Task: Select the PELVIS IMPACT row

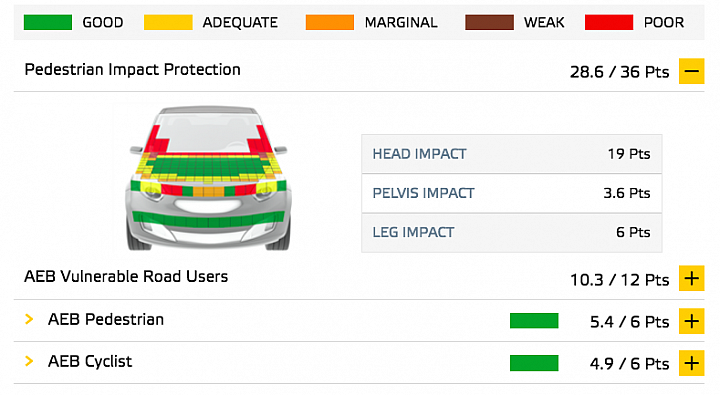Action: [x=512, y=193]
